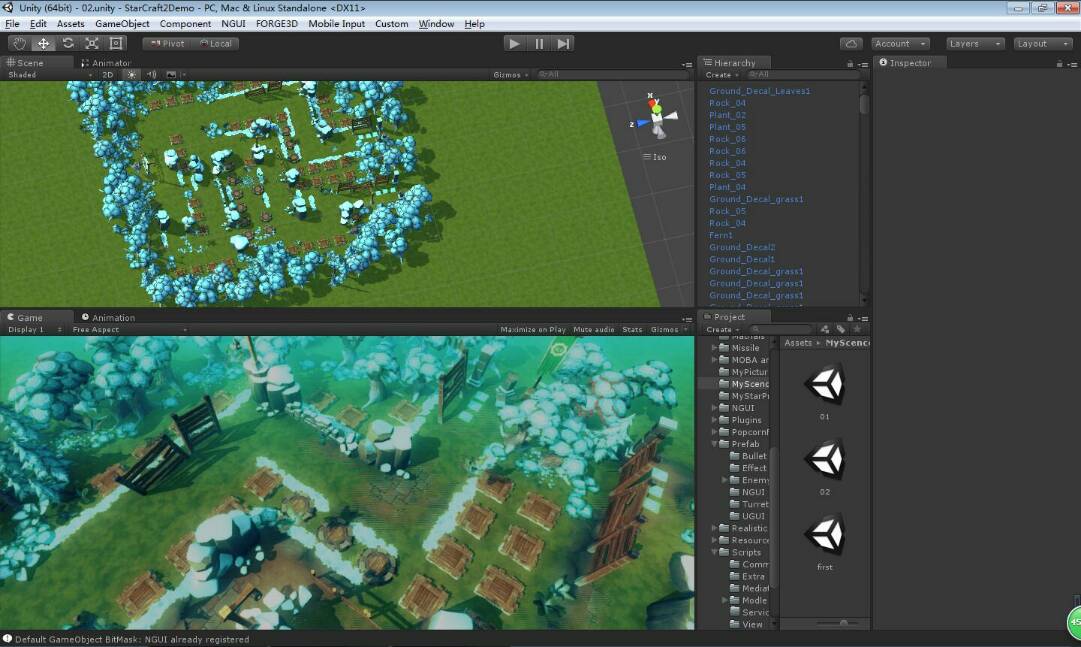Lock the Inspector panel

click(x=1059, y=63)
